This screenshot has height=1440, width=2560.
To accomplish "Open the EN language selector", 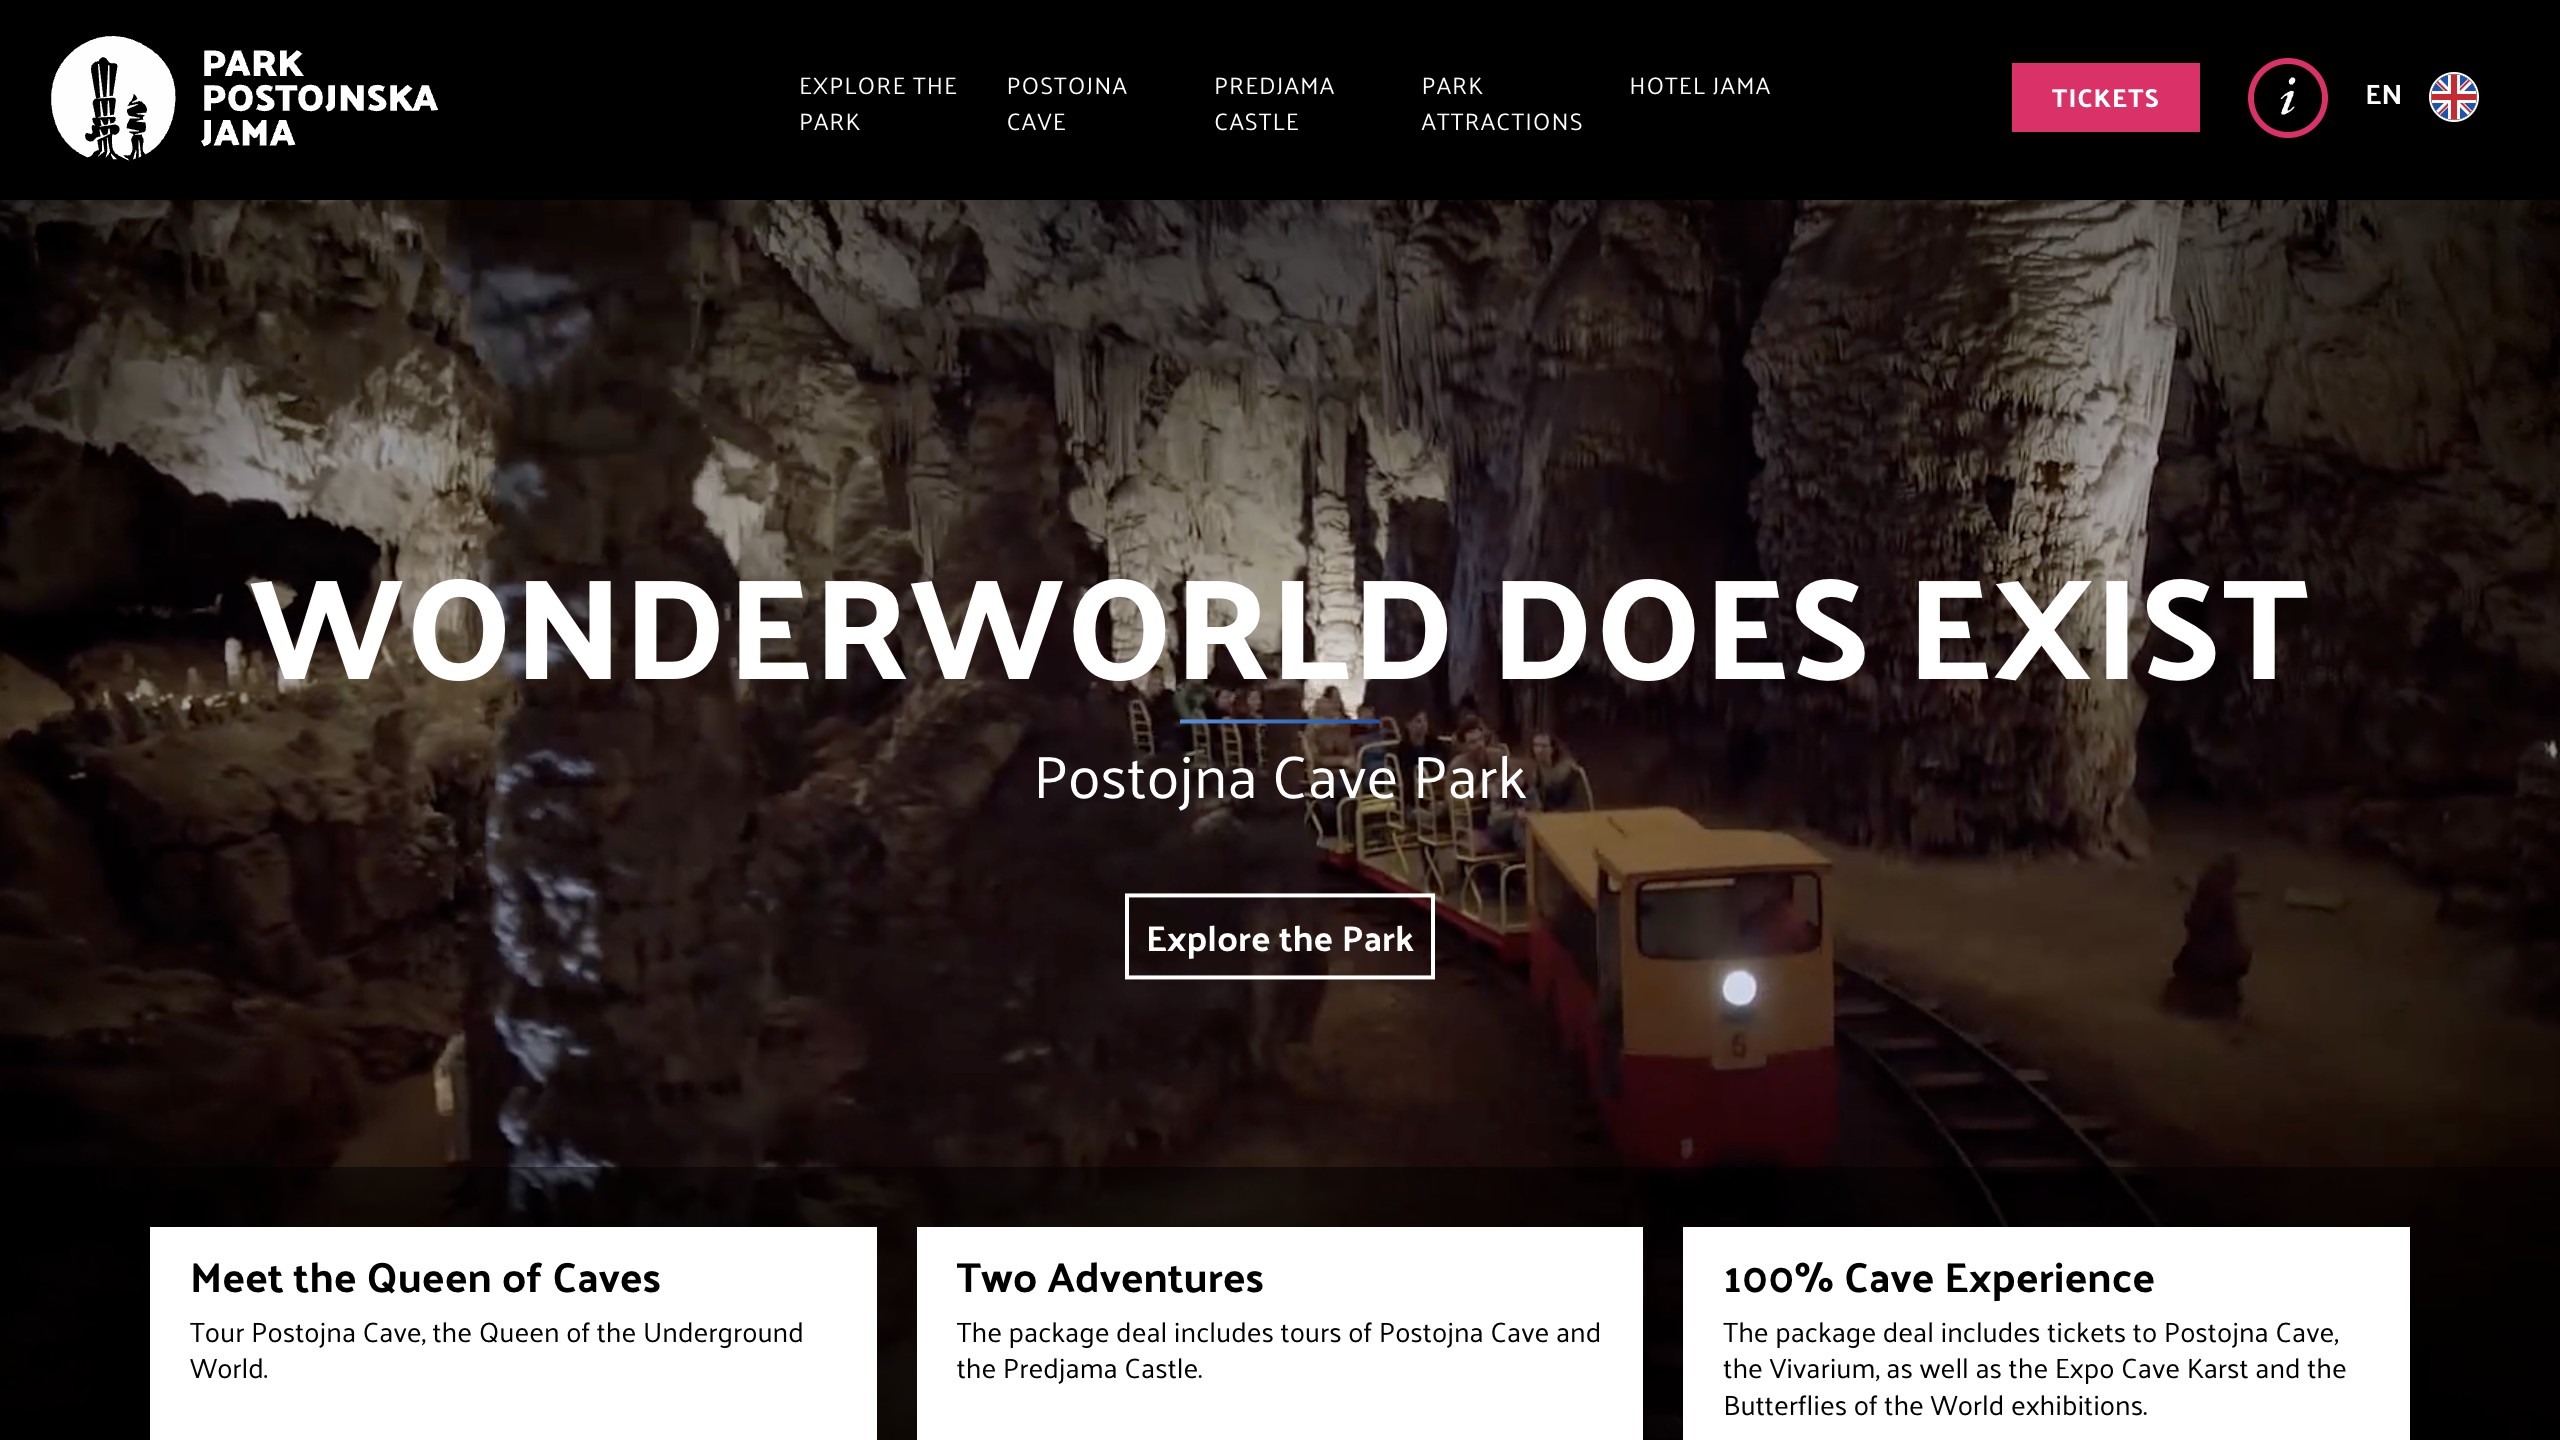I will pyautogui.click(x=2383, y=95).
